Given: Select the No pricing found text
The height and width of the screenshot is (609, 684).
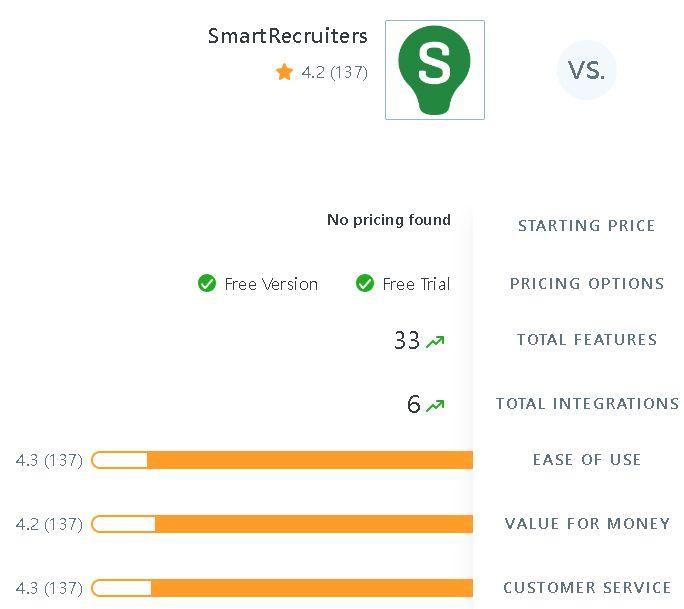Looking at the screenshot, I should (x=389, y=219).
